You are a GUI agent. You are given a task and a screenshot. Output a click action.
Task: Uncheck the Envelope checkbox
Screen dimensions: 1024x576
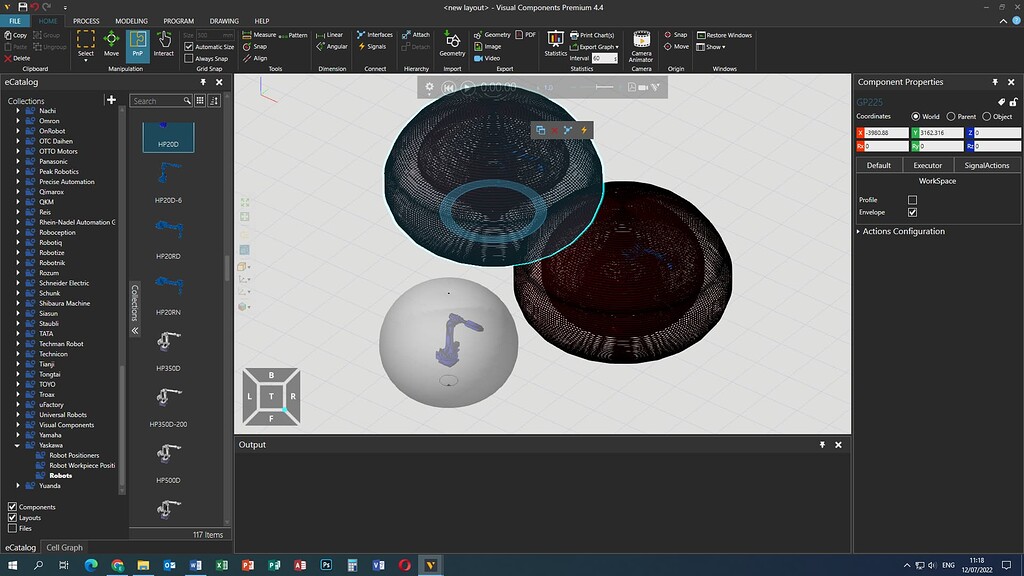(x=911, y=212)
